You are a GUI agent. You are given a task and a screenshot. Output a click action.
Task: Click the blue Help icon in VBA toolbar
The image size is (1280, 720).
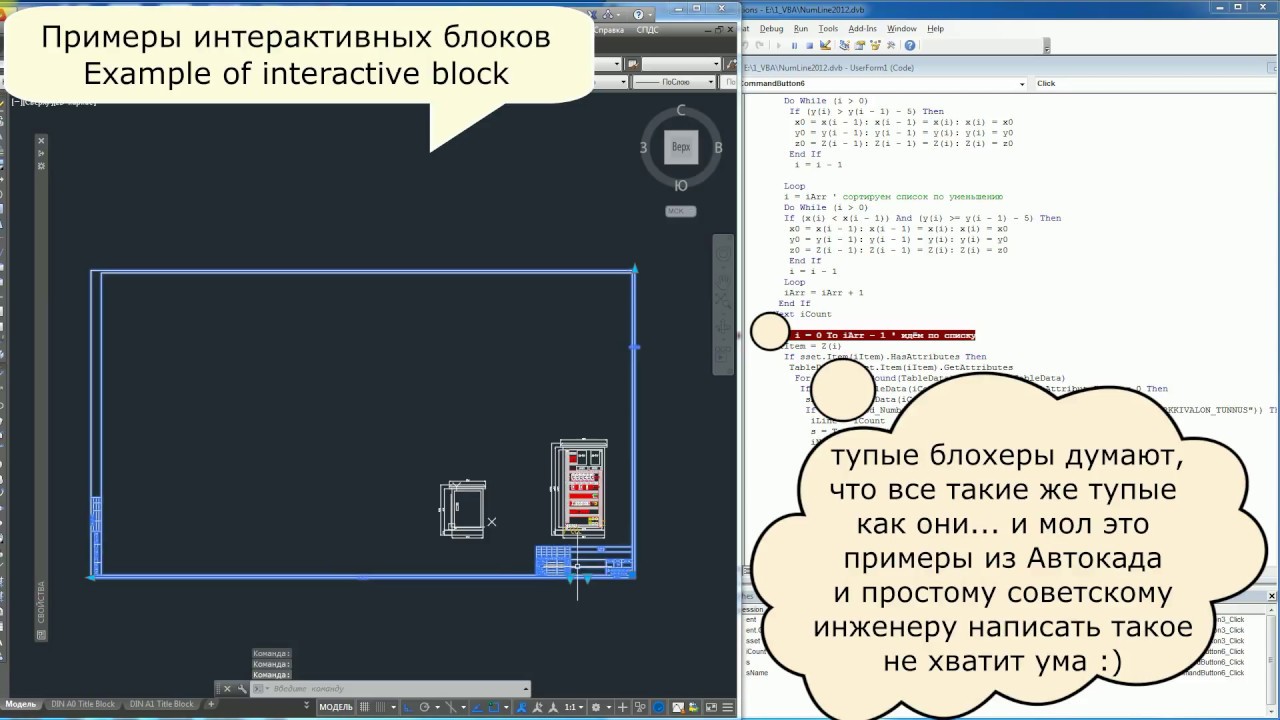click(910, 45)
